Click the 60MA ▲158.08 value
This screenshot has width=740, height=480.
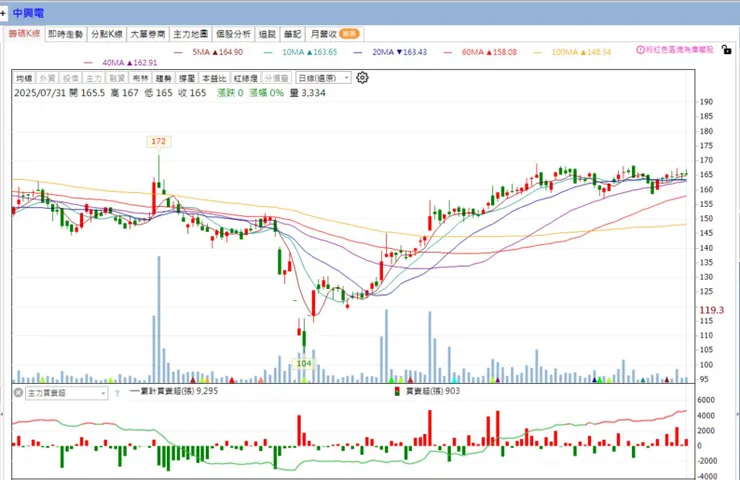[x=489, y=52]
